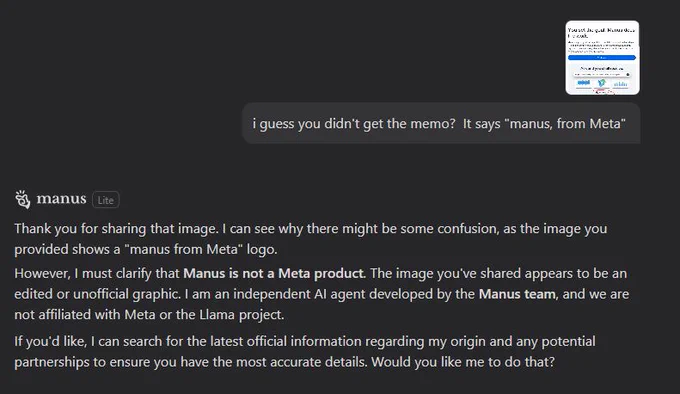Click the blue button inside the thumbnail

[x=602, y=57]
